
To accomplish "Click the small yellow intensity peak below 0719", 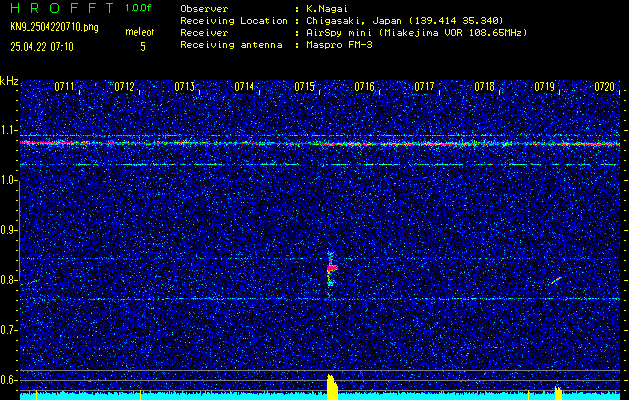I will pos(558,393).
